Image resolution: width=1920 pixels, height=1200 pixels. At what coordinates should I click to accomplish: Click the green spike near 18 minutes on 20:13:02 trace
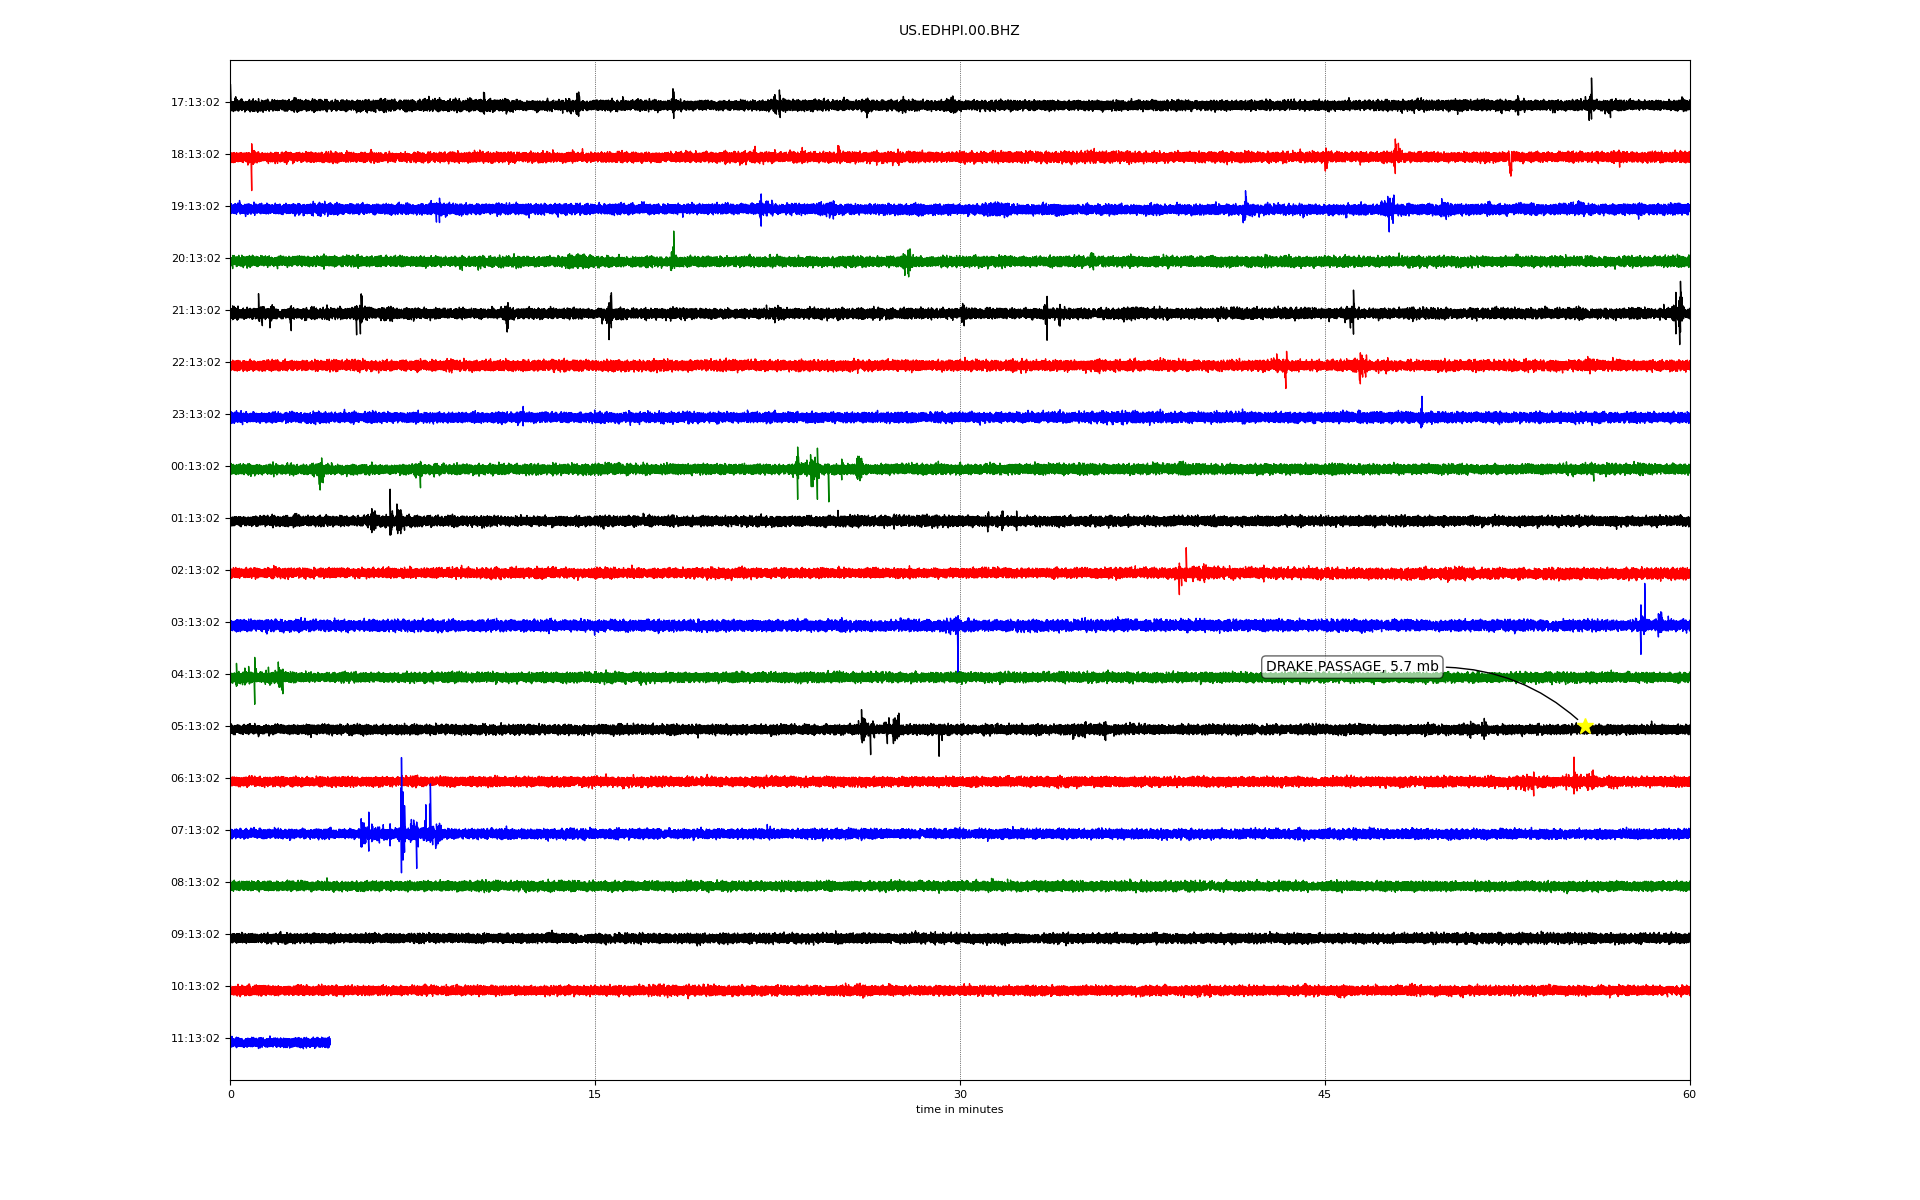click(673, 251)
